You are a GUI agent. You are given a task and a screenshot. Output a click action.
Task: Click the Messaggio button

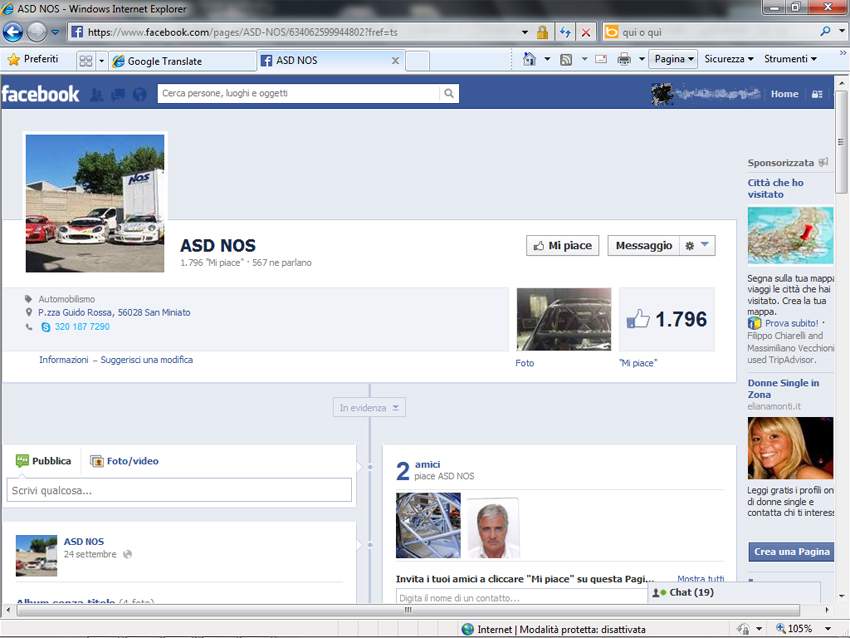(643, 246)
